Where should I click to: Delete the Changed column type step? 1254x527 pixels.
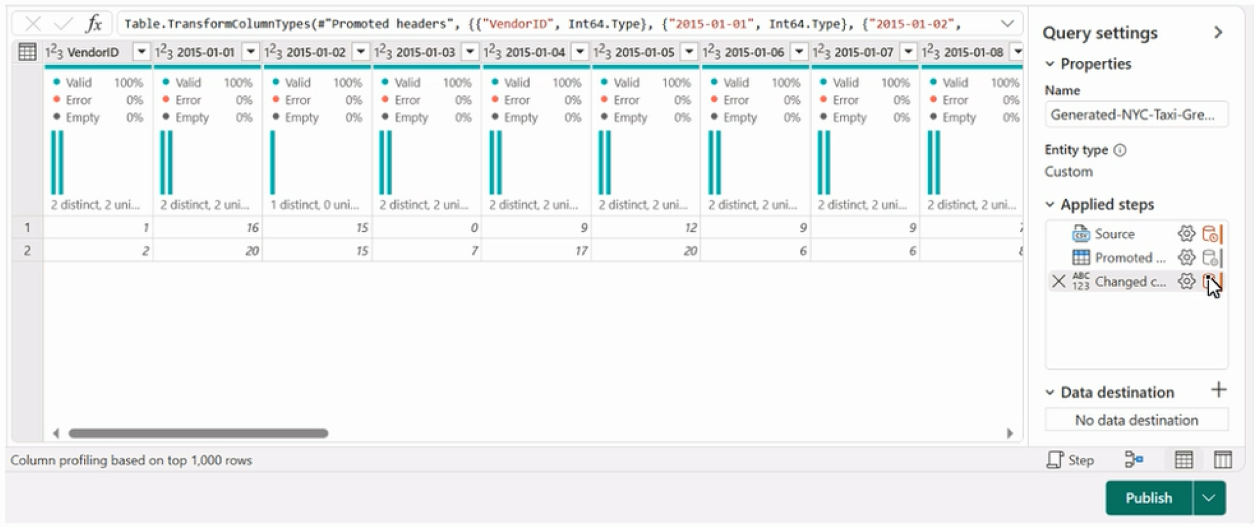1058,282
